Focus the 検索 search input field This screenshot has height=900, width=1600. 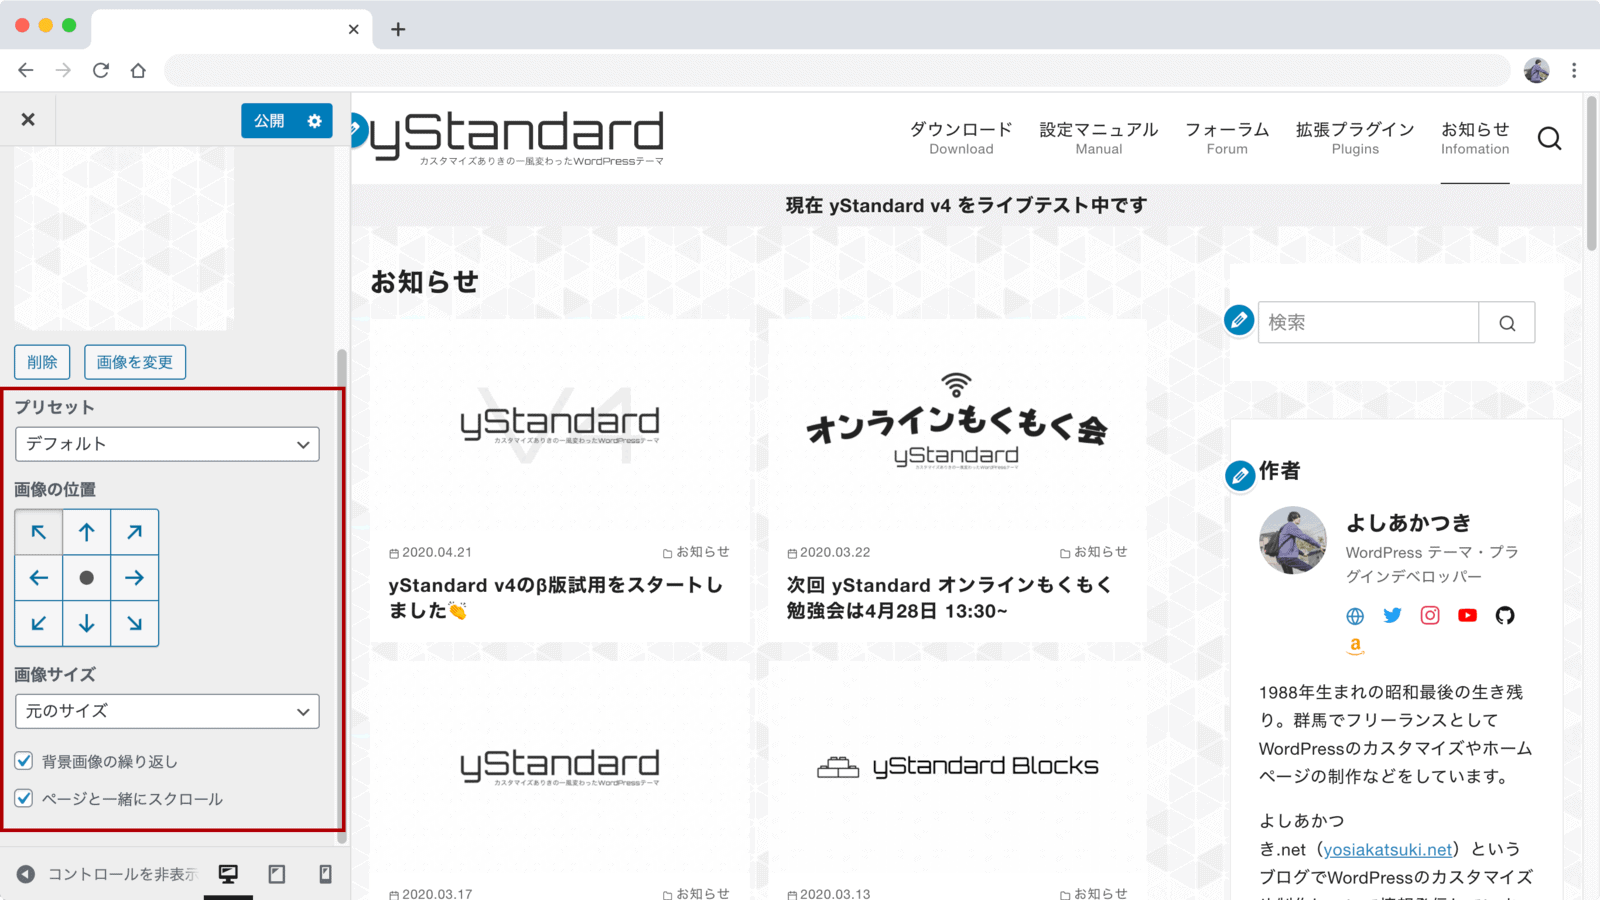pos(1368,322)
